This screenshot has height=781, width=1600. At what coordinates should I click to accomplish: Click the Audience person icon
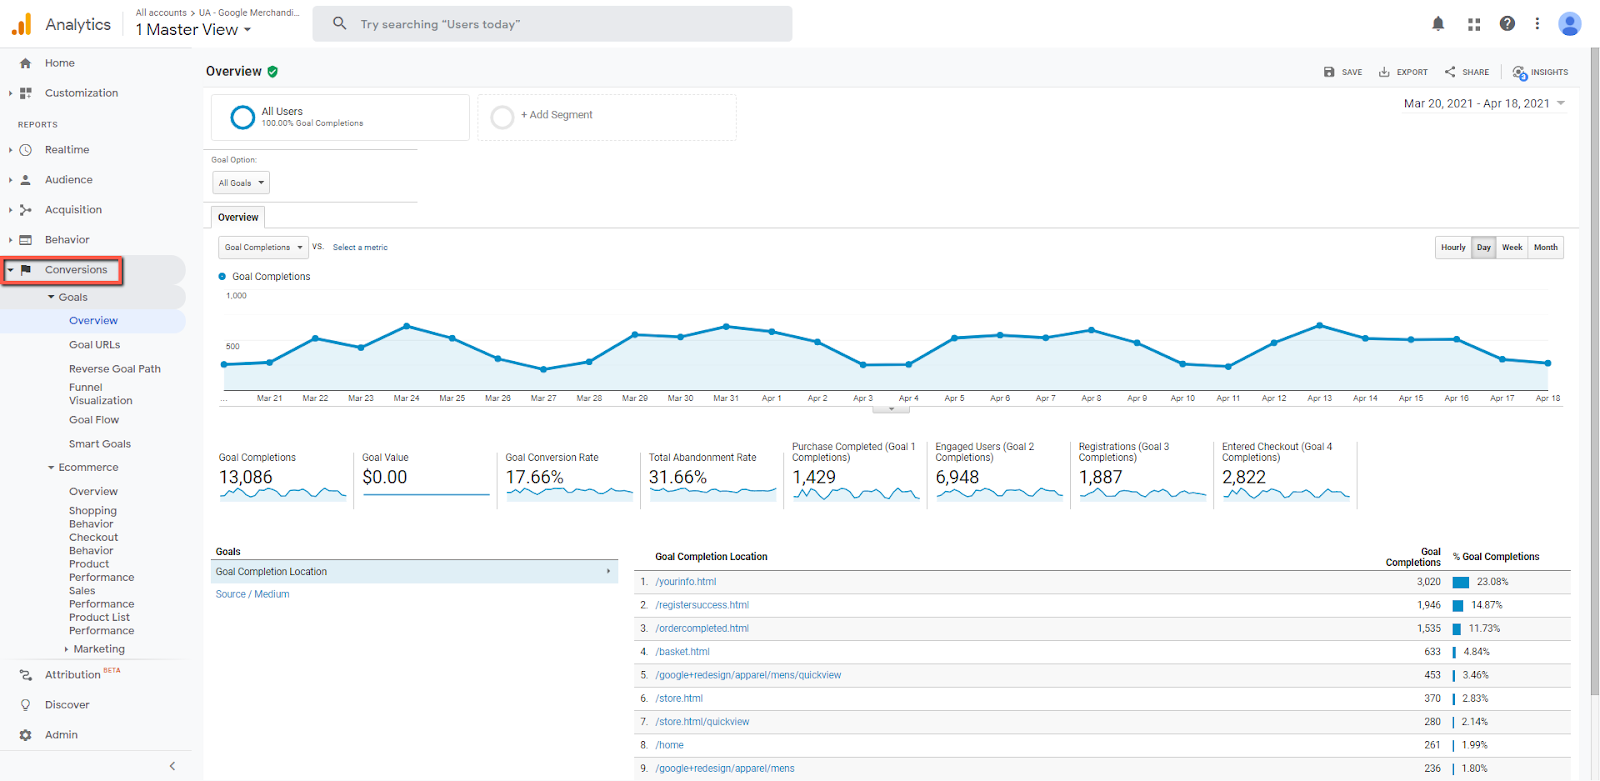coord(25,180)
